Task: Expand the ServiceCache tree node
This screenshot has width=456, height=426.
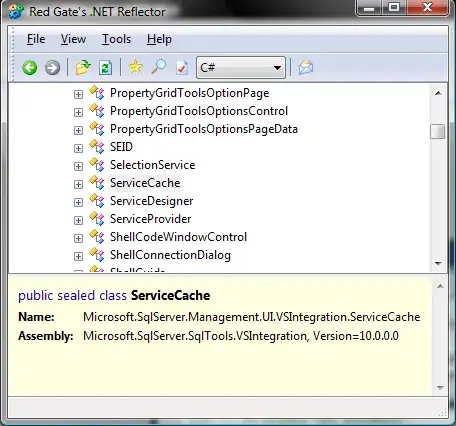Action: click(78, 184)
